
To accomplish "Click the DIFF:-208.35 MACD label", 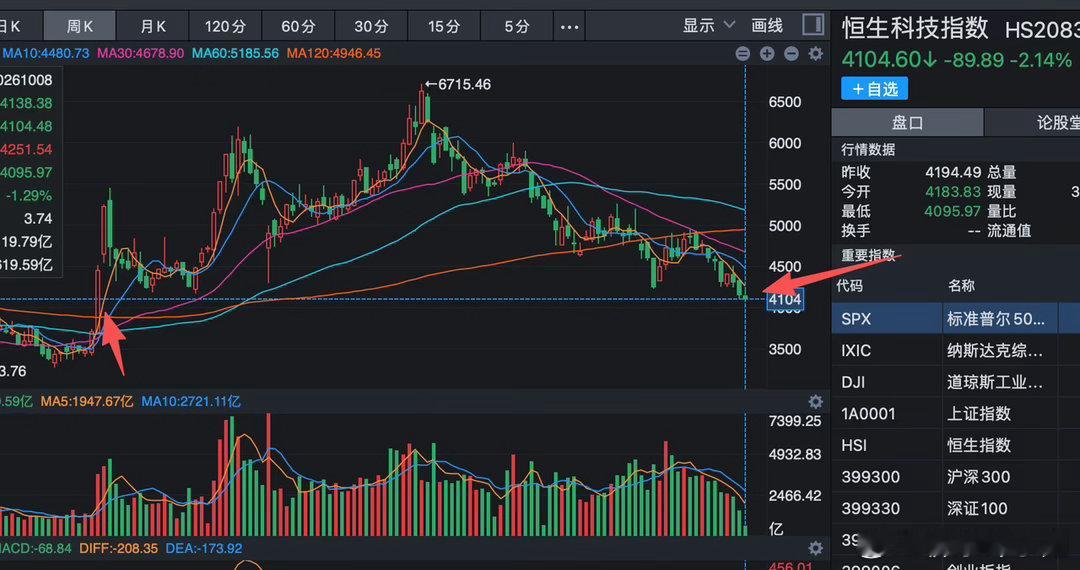I will [119, 549].
